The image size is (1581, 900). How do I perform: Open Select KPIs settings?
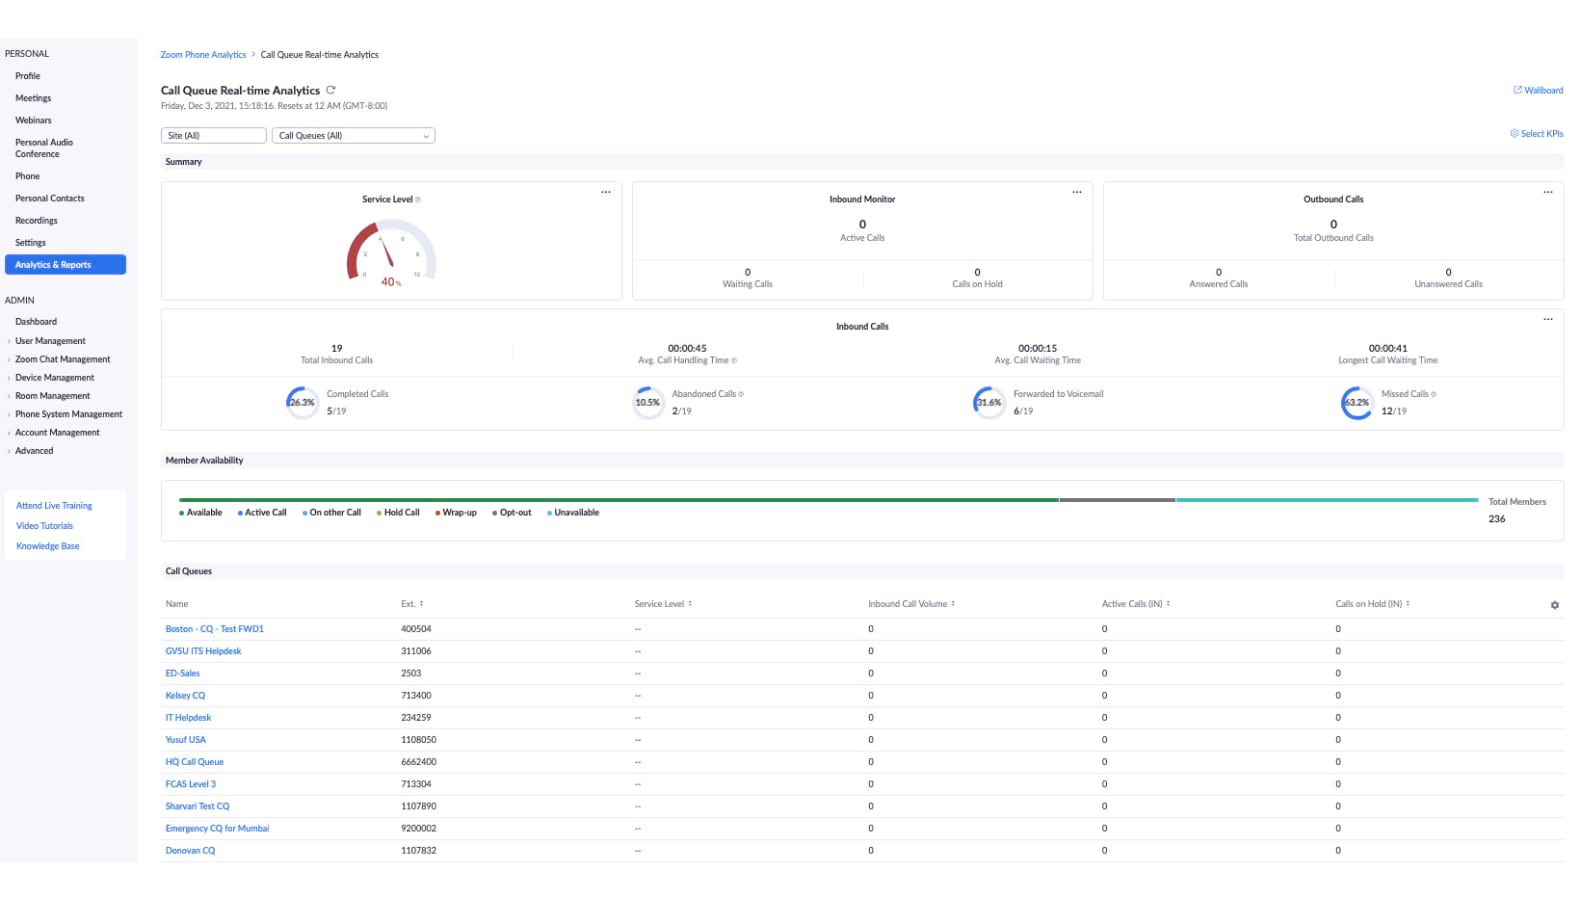click(1537, 134)
